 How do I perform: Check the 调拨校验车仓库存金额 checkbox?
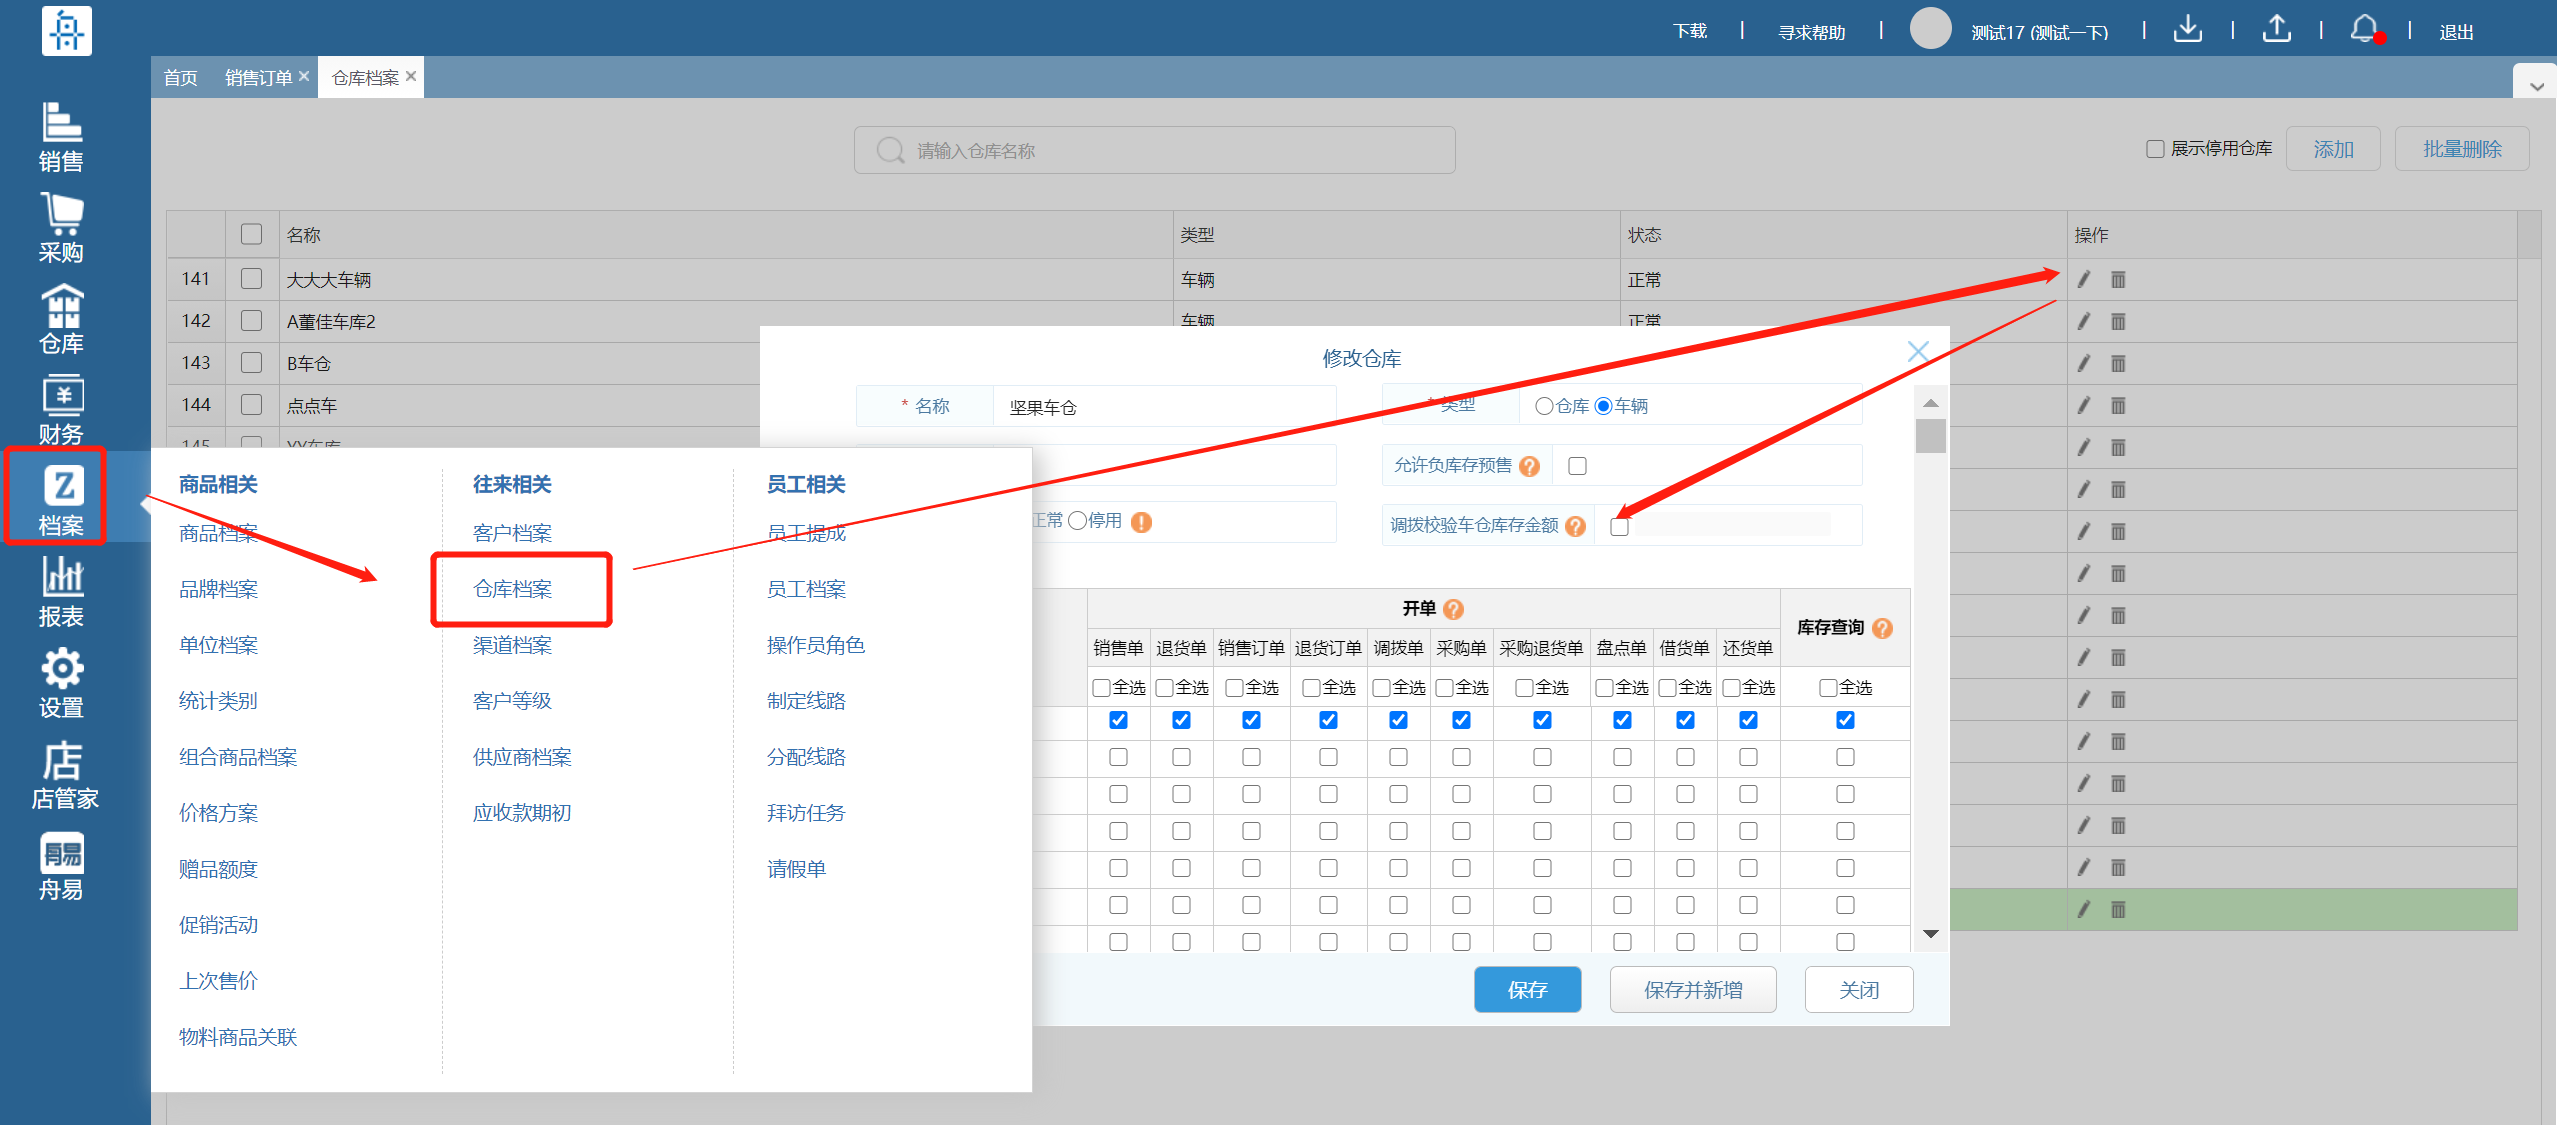1620,527
